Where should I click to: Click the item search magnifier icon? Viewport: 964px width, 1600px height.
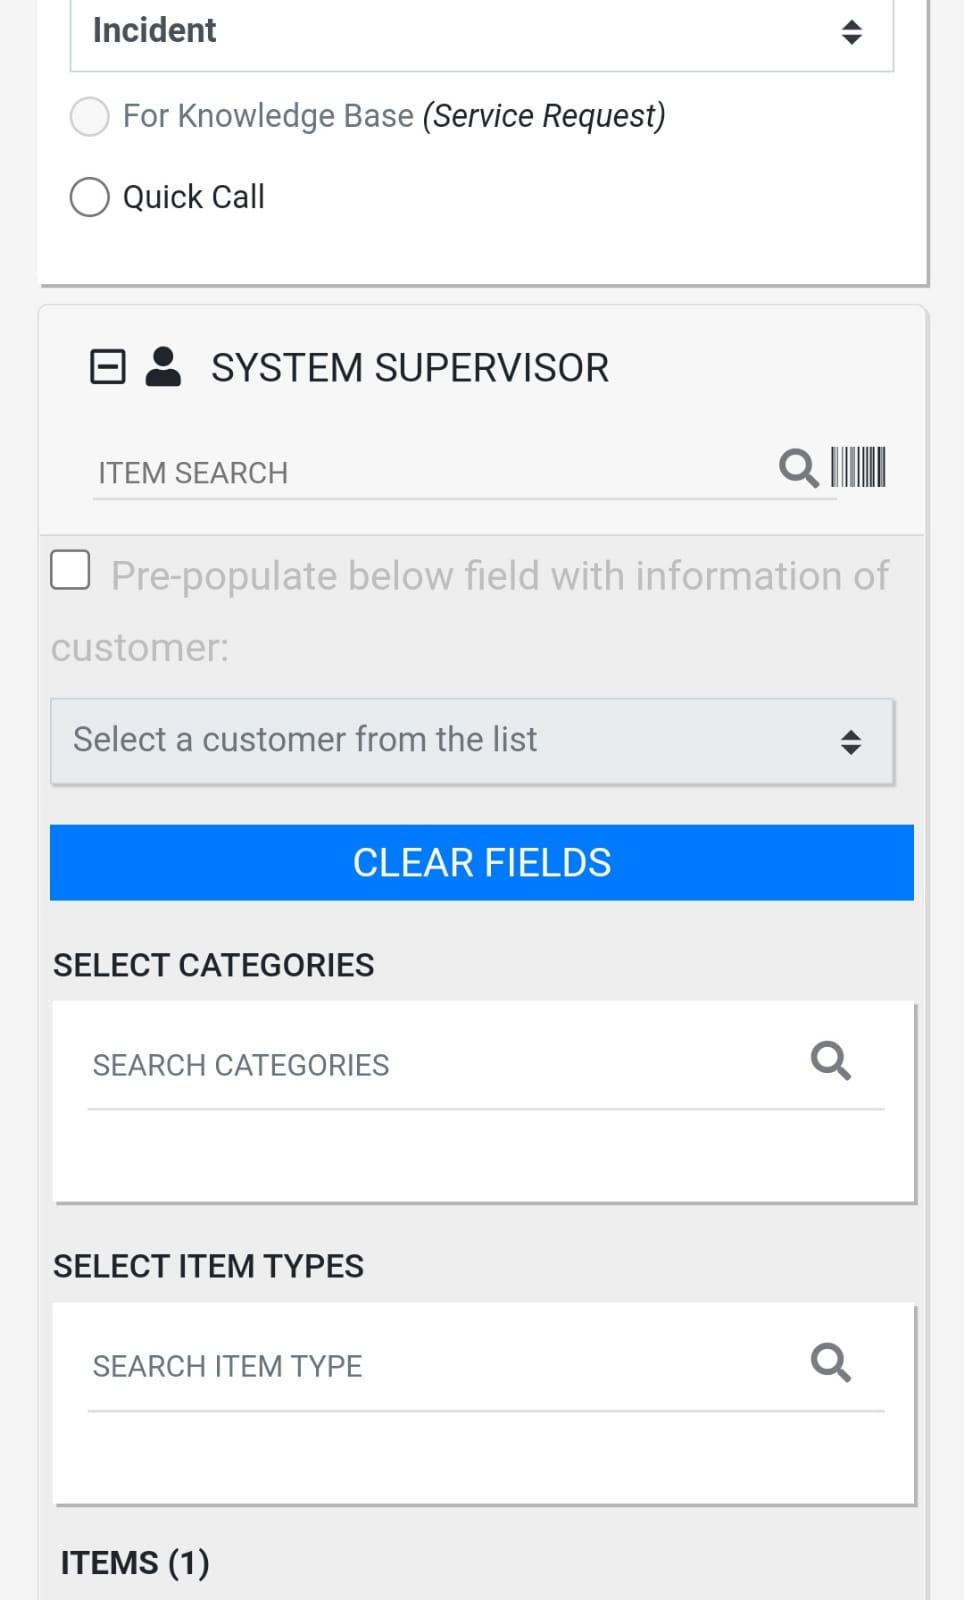click(798, 468)
